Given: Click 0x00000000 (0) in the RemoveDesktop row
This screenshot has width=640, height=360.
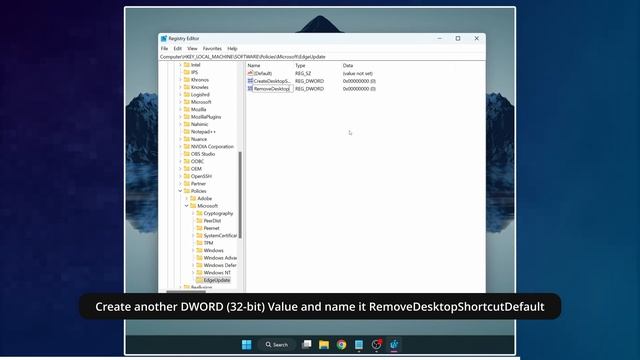Looking at the screenshot, I should (359, 89).
